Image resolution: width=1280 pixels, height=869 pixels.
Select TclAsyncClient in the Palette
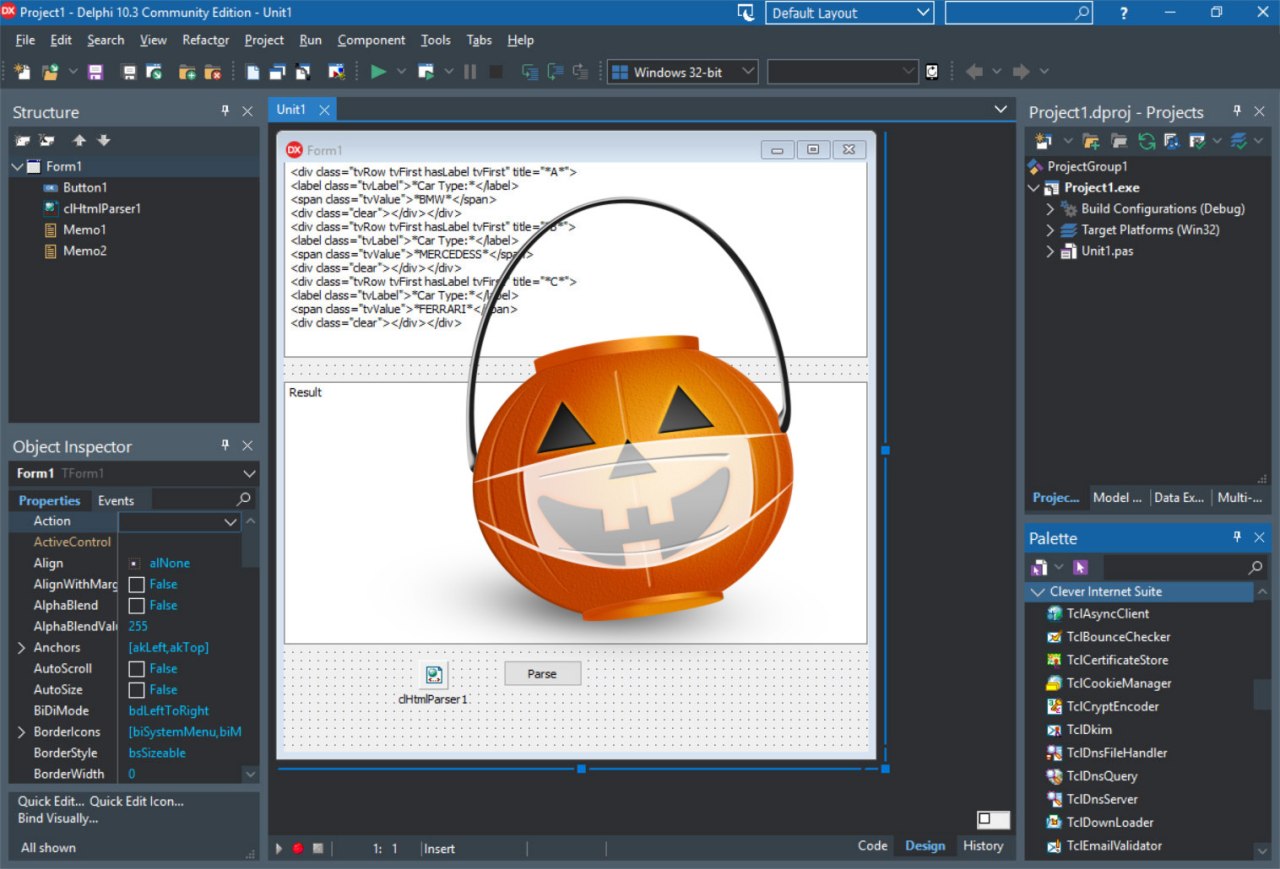point(1107,614)
